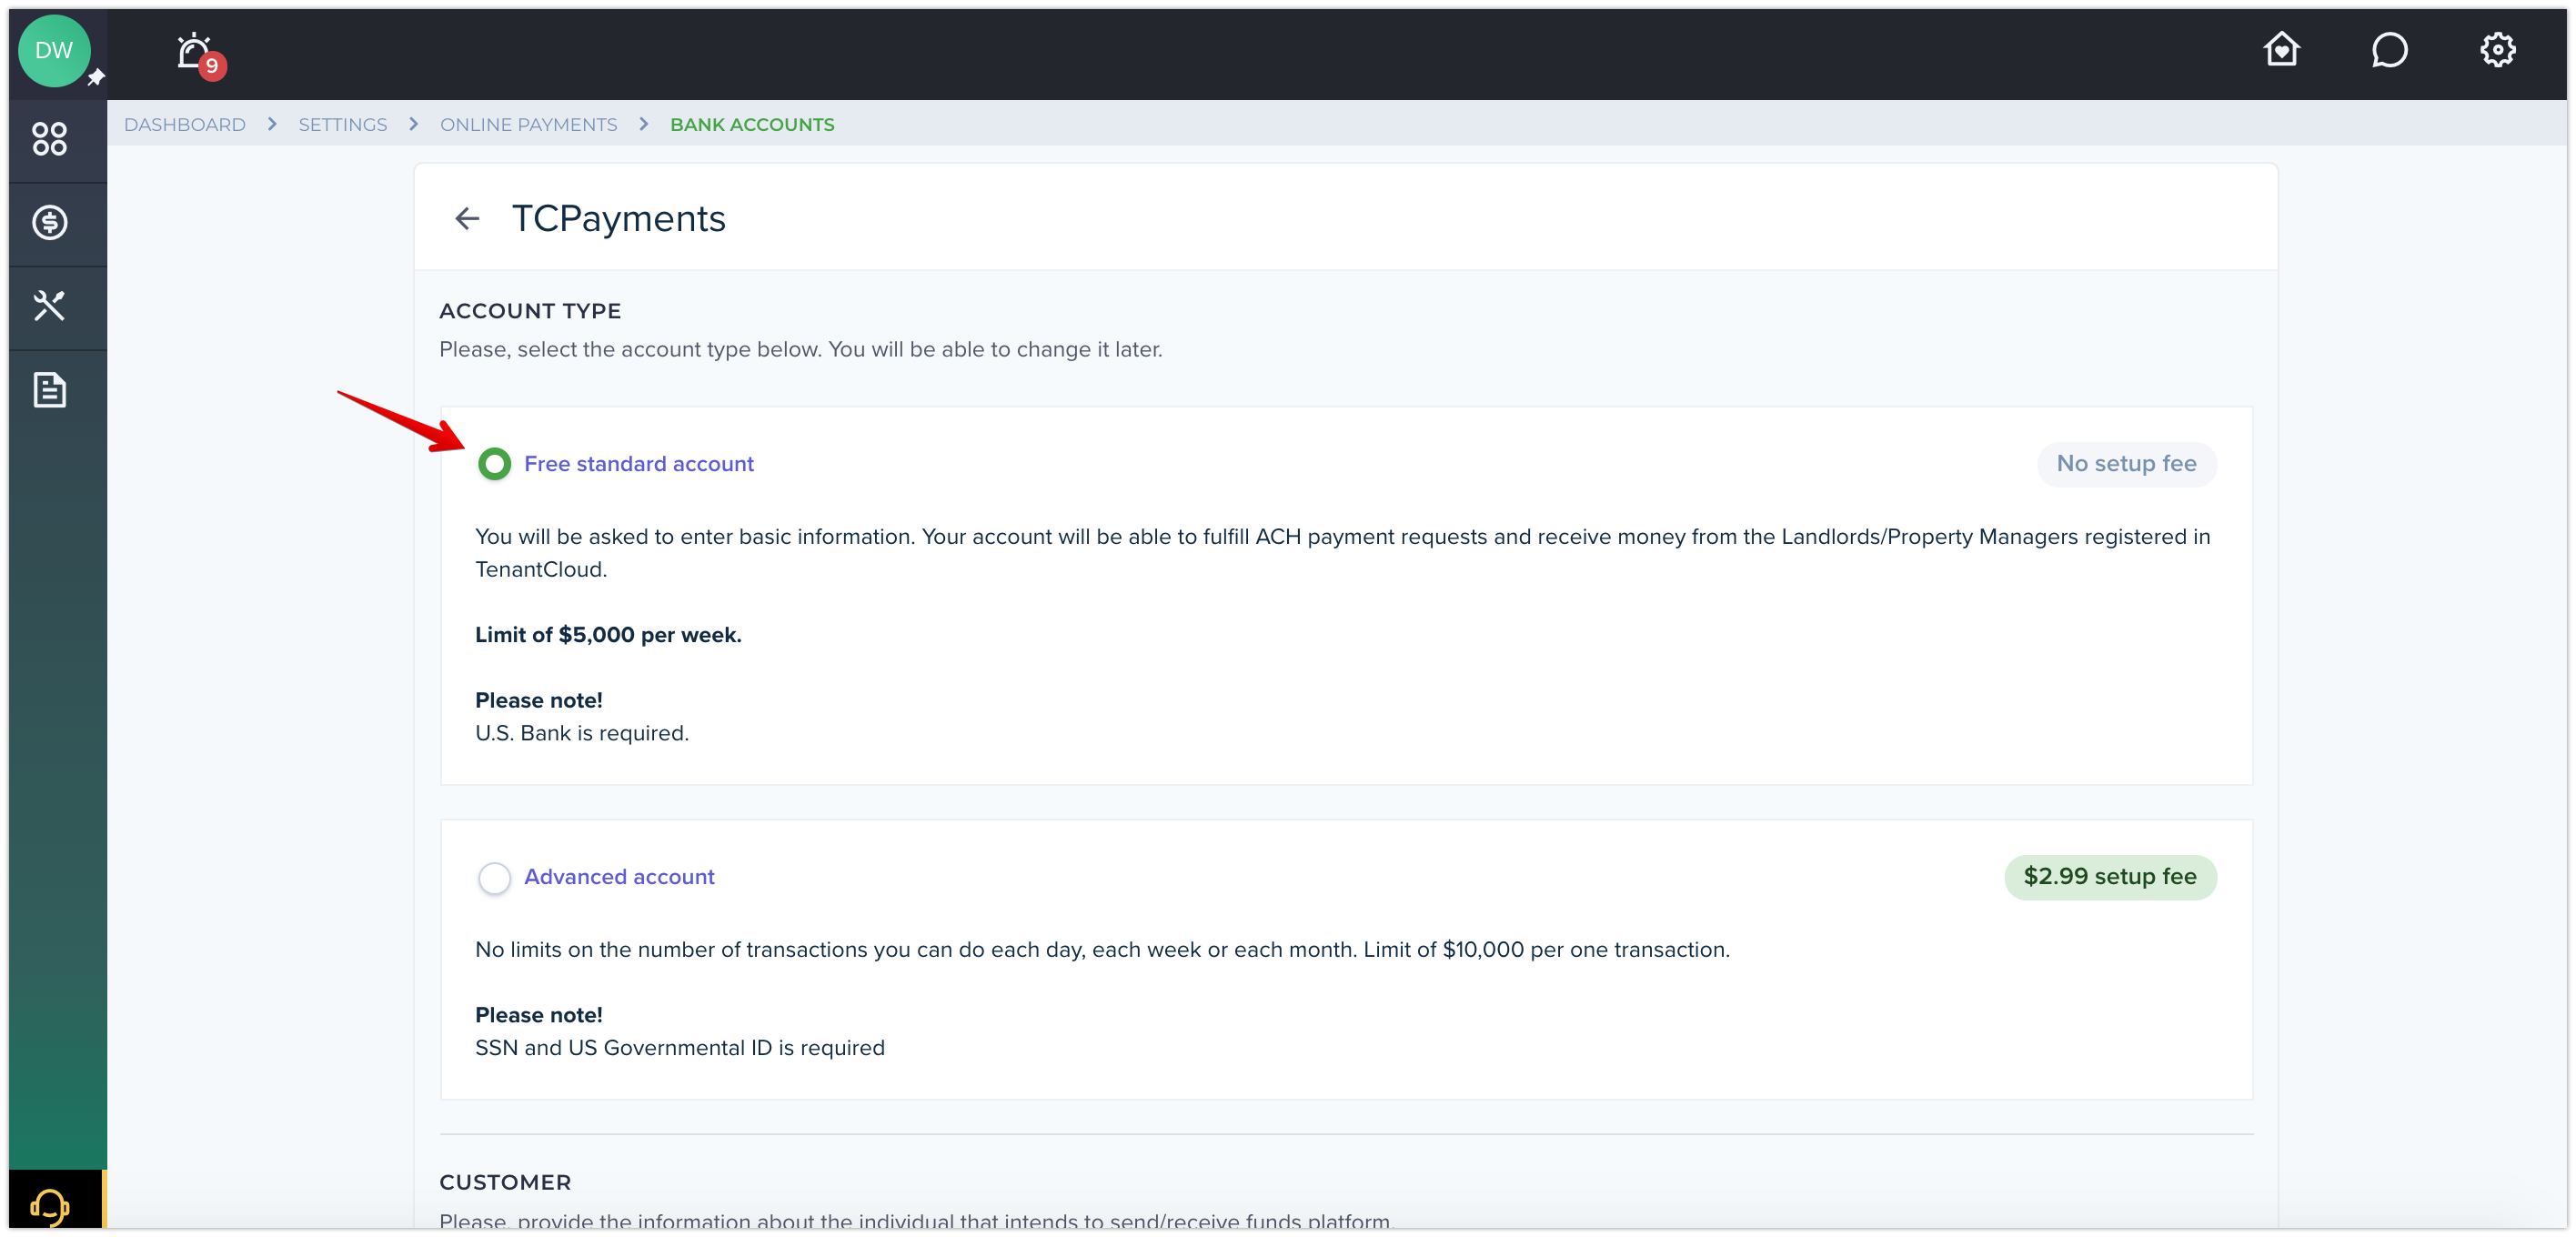Click the back arrow next to TCPayments
Viewport: 2576px width, 1237px height.
pos(467,218)
